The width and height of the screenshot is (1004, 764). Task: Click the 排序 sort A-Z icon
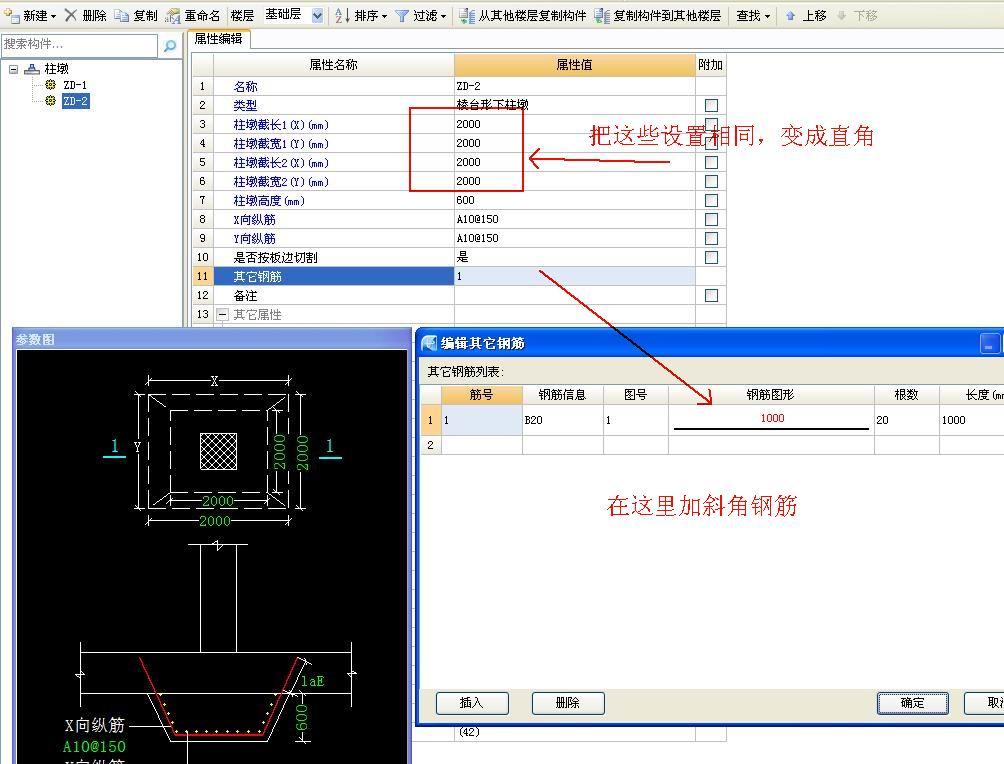pyautogui.click(x=343, y=15)
